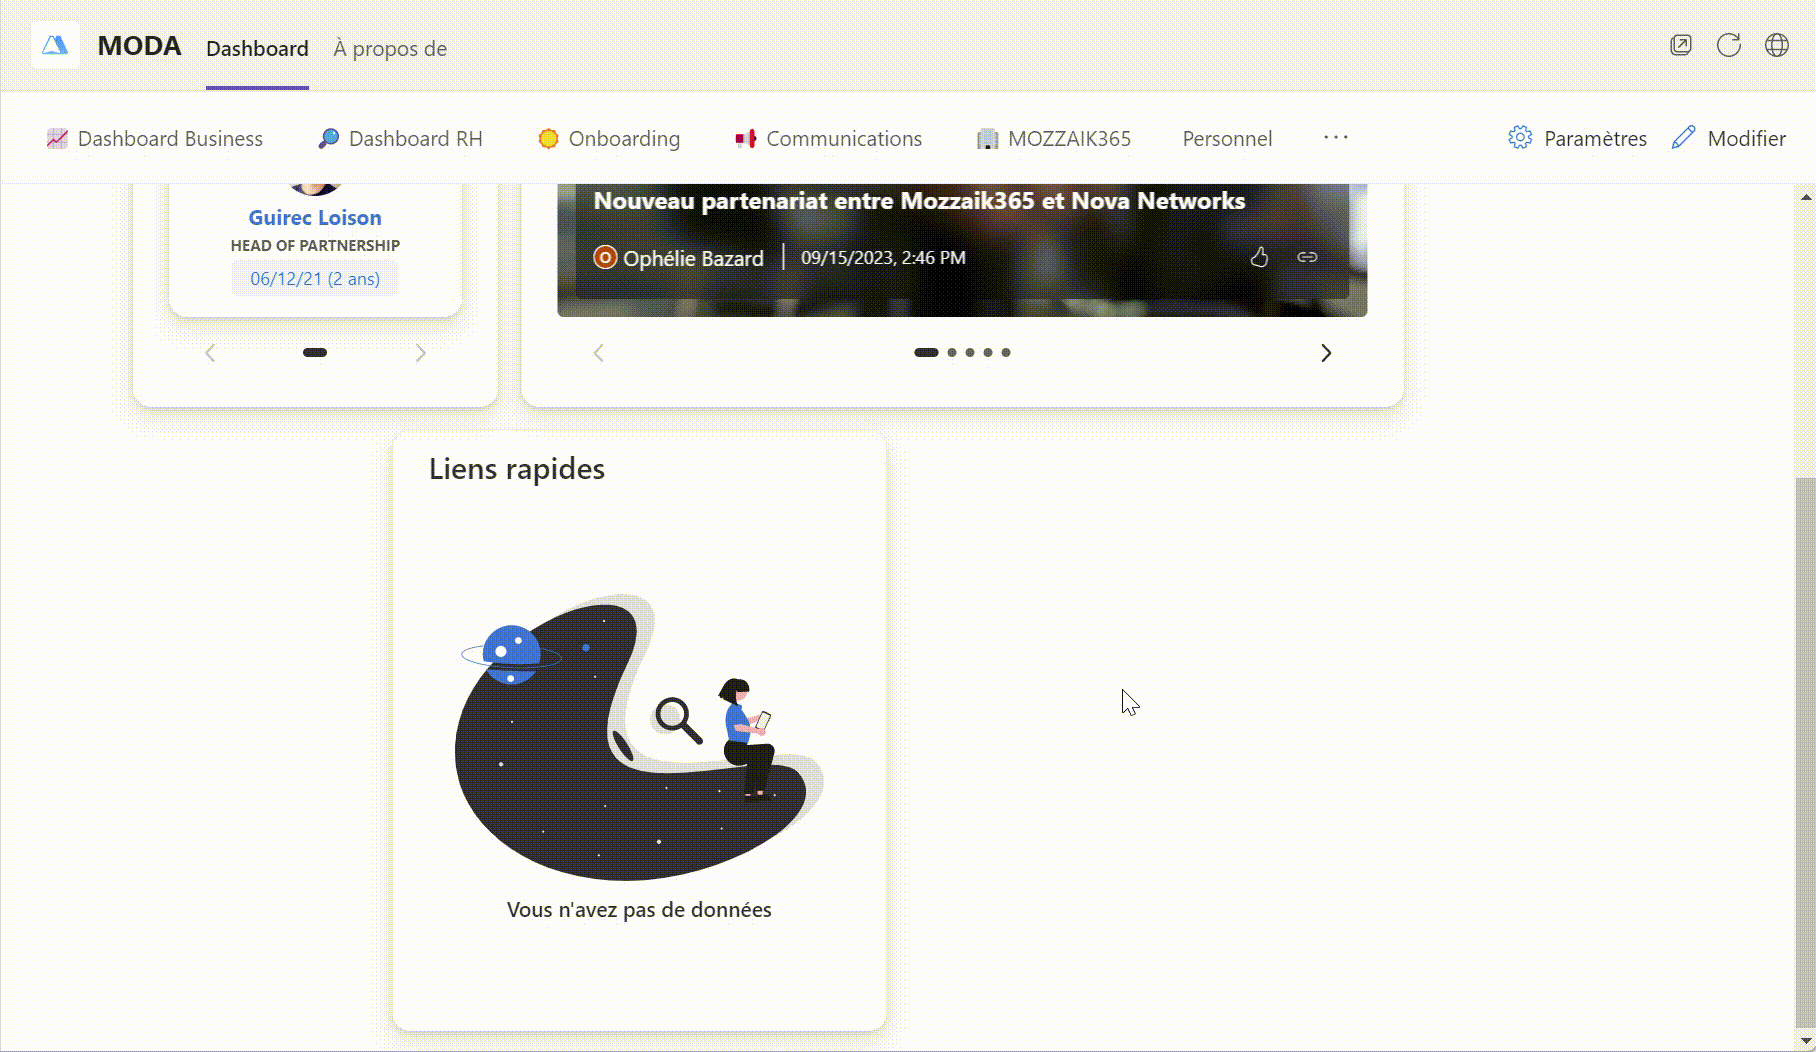Viewport: 1816px width, 1052px height.
Task: Click the Modifier pencil icon
Action: pos(1684,138)
